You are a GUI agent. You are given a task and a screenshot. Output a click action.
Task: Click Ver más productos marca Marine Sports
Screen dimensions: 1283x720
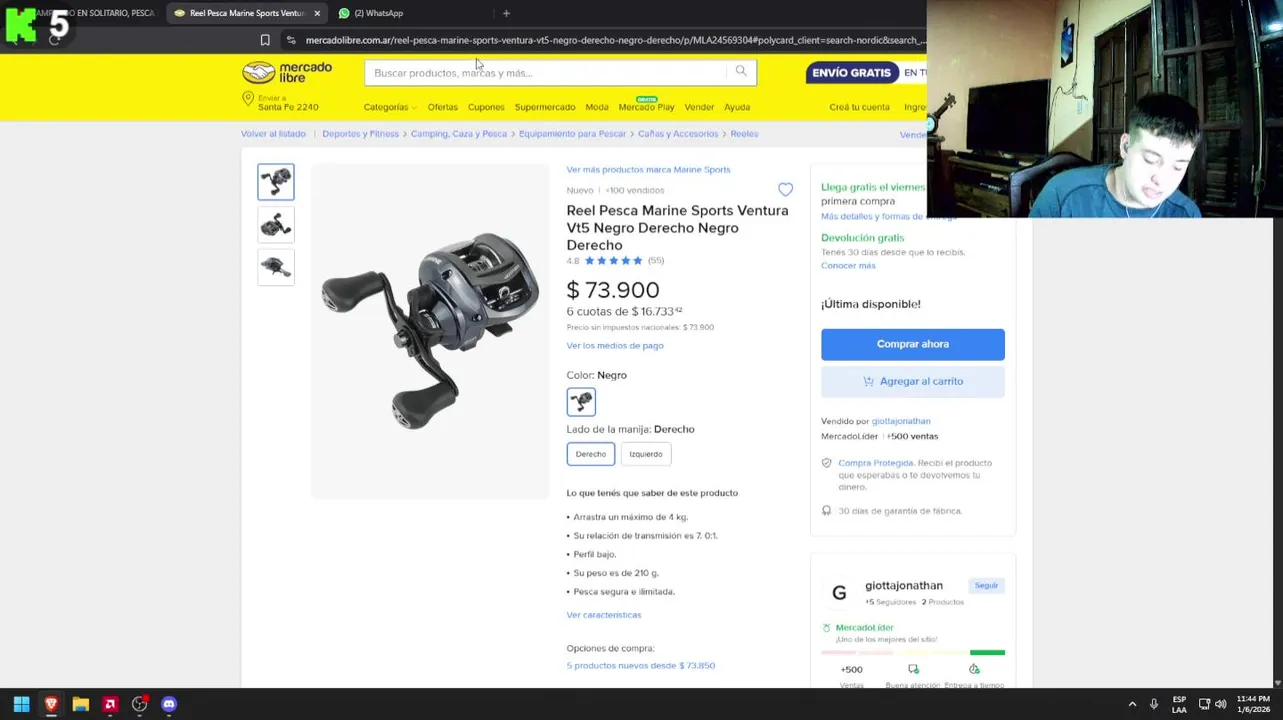click(648, 169)
